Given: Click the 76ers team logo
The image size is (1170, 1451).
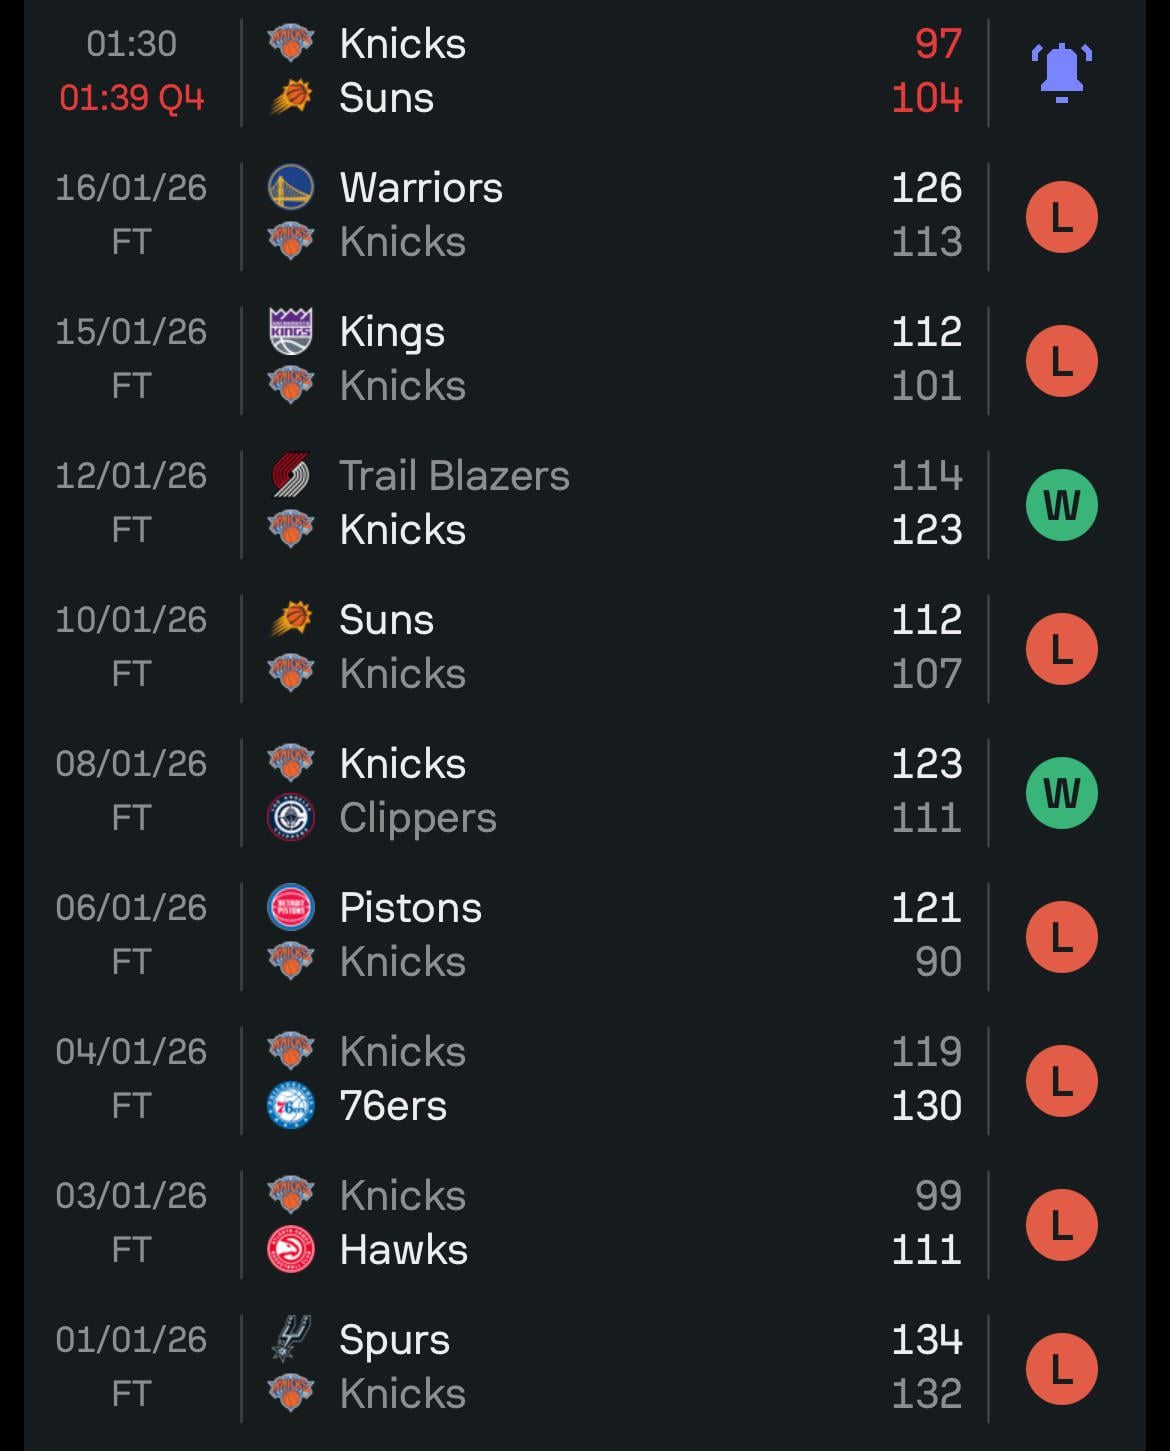Looking at the screenshot, I should tap(291, 1106).
